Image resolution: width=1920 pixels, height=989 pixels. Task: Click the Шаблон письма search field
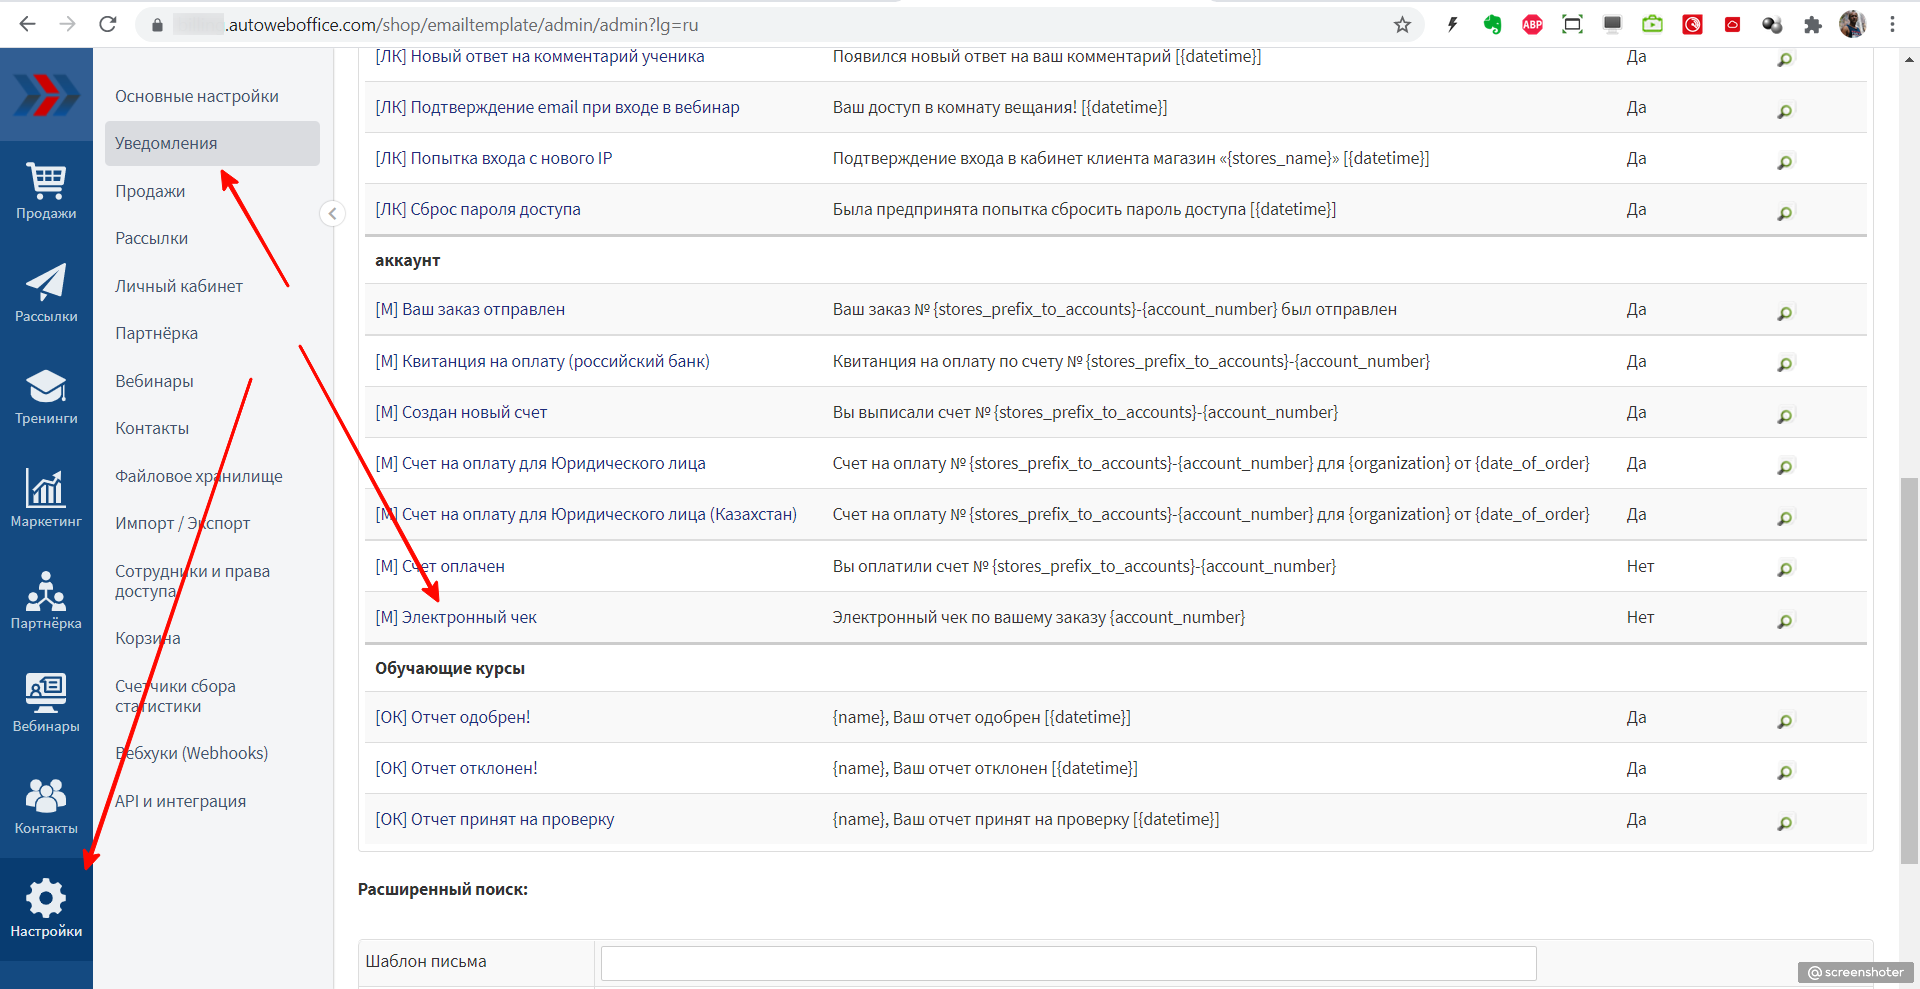(1068, 963)
